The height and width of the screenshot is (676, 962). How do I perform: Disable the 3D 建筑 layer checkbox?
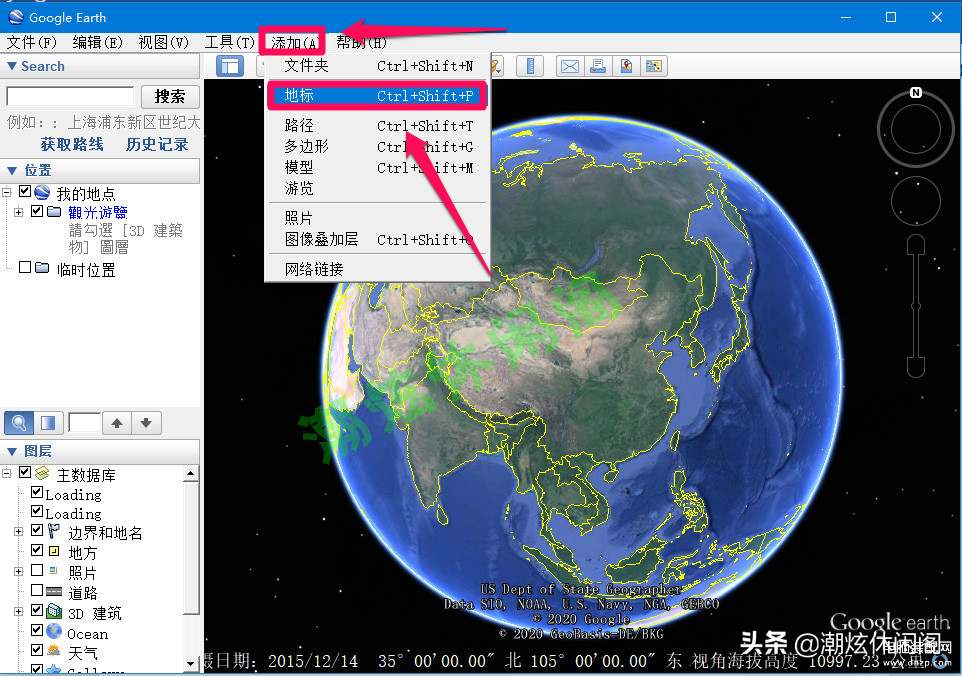pyautogui.click(x=37, y=610)
